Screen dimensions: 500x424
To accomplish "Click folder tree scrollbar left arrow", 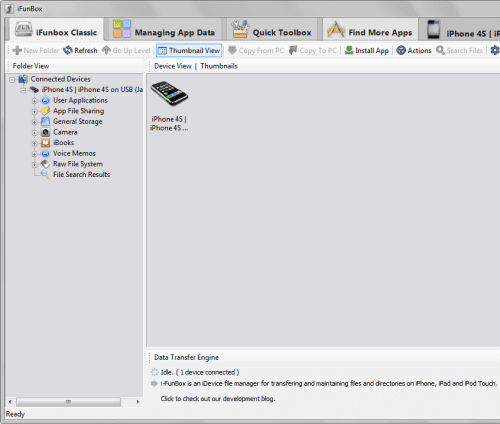I will coord(10,402).
